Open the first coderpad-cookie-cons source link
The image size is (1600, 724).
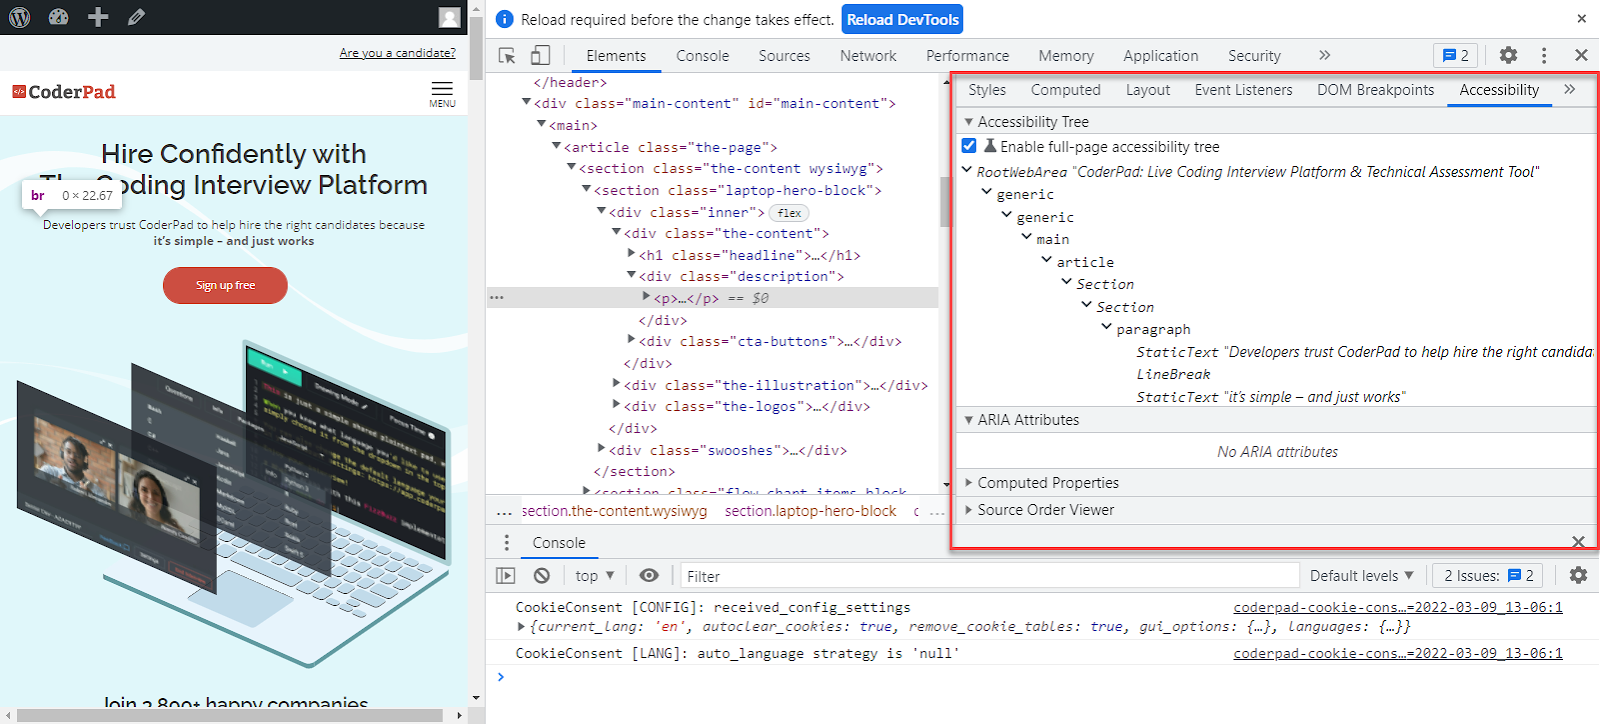(1397, 607)
